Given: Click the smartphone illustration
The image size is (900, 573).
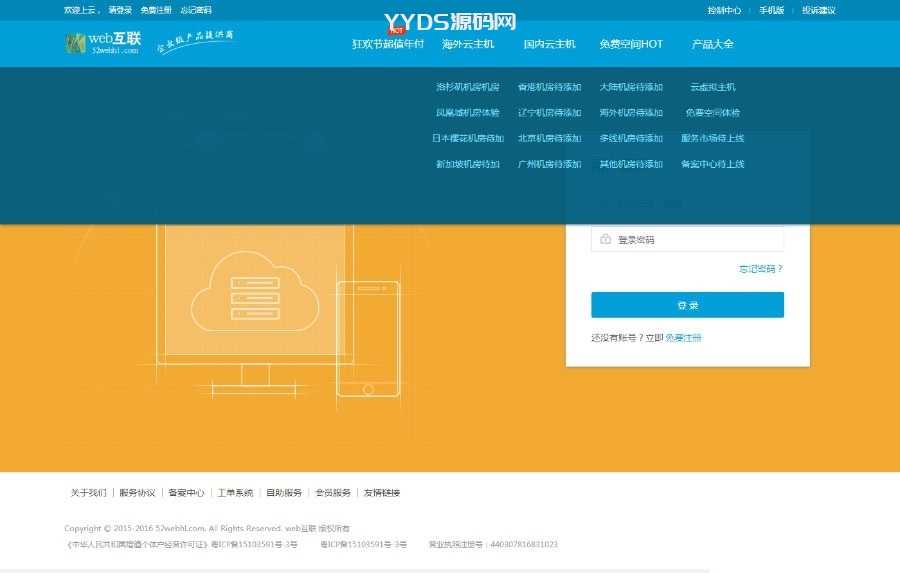Looking at the screenshot, I should click(367, 339).
